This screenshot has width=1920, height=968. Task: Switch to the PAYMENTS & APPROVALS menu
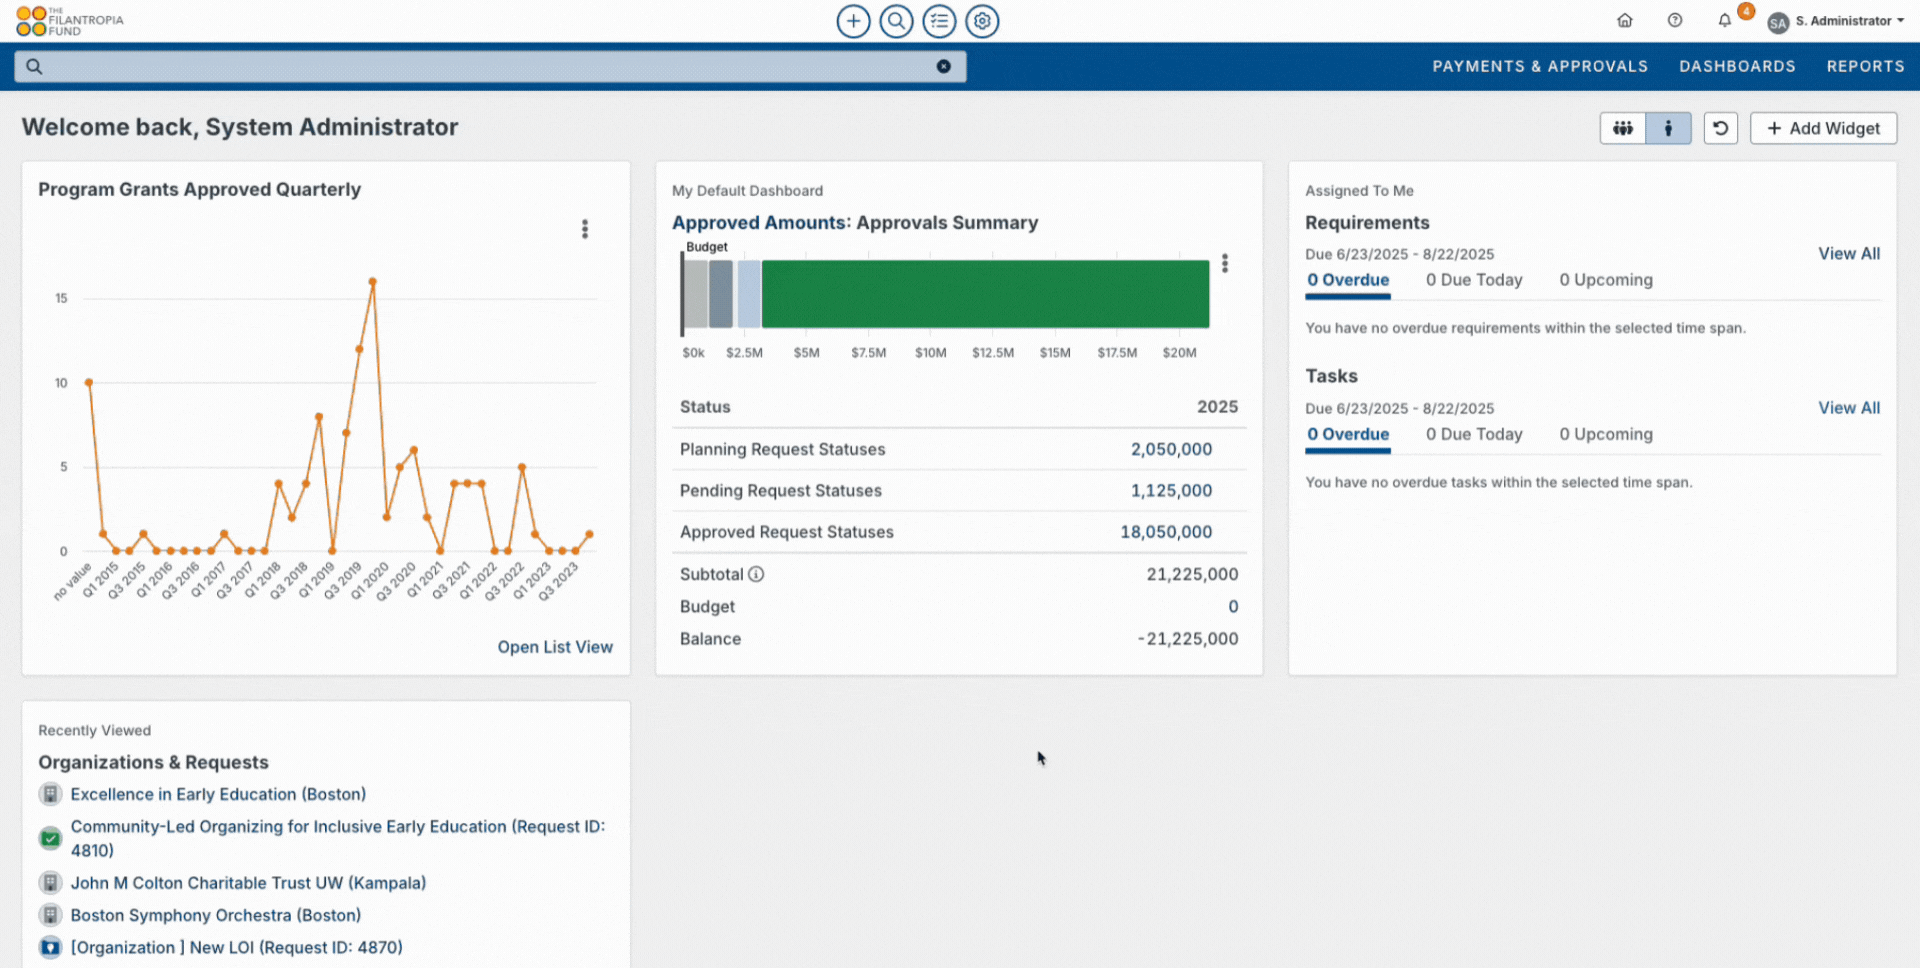click(x=1540, y=66)
